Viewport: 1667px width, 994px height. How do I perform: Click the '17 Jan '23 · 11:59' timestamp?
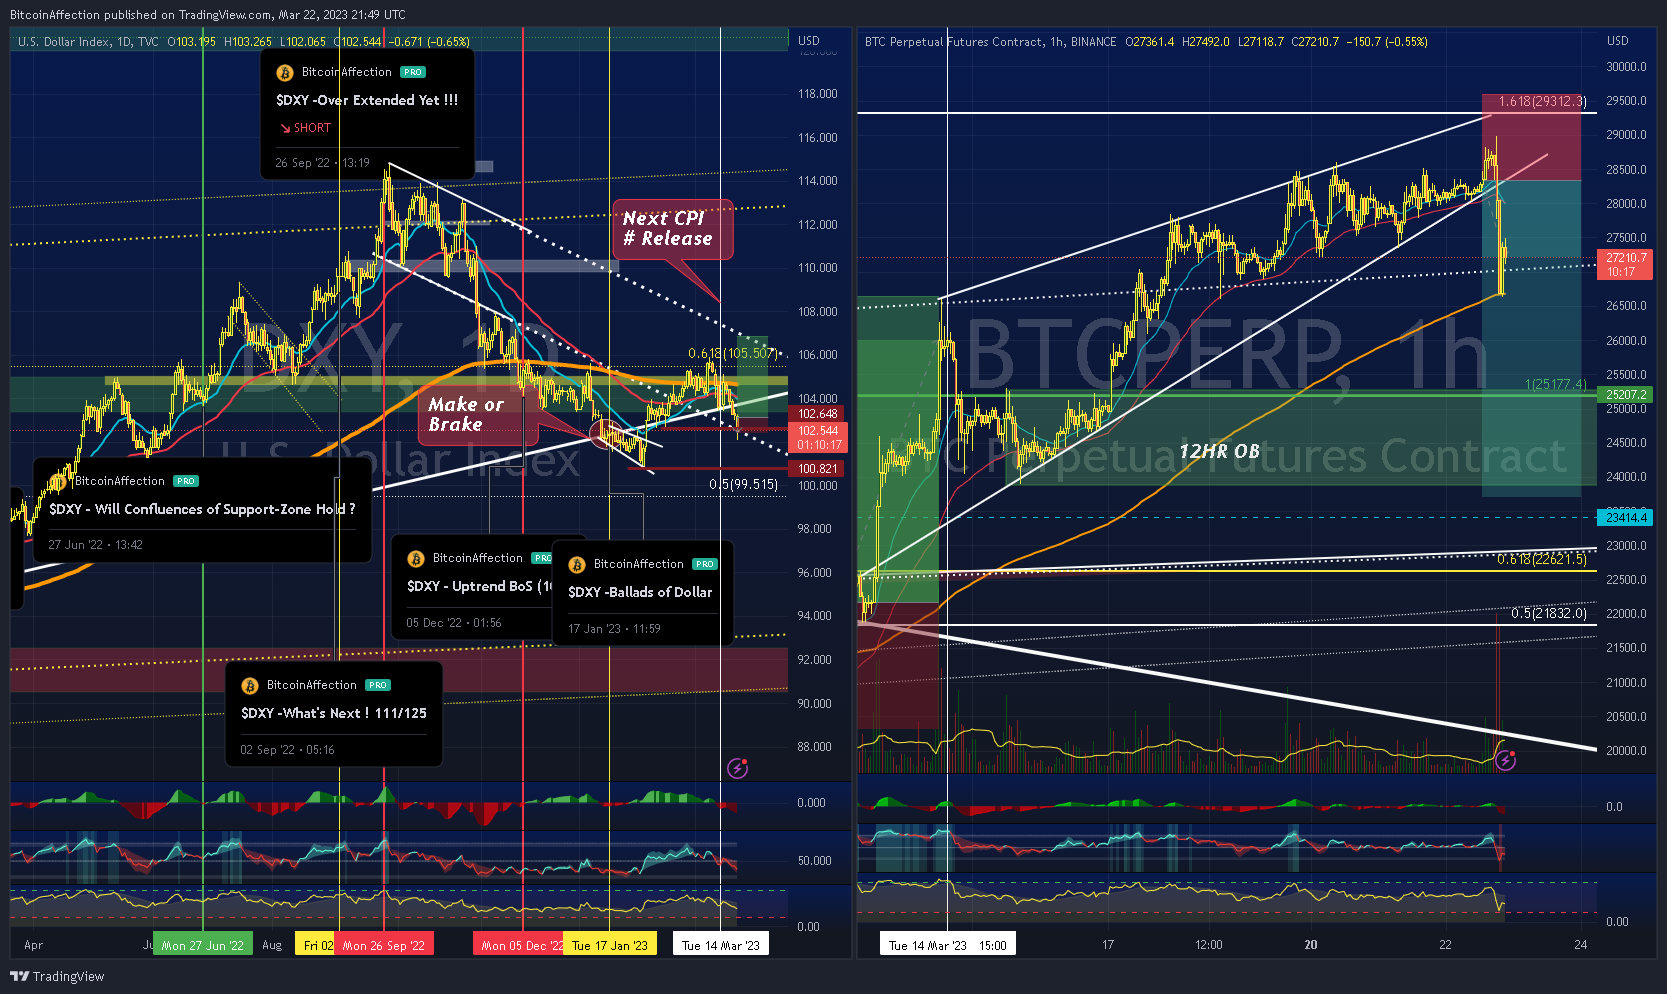[x=614, y=629]
